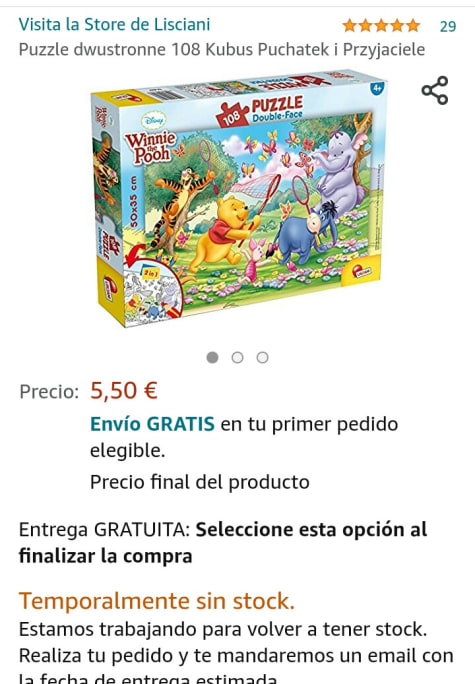Tap the product title Puzzle dwustronne 108
Screen dimensions: 475x684
click(x=222, y=50)
